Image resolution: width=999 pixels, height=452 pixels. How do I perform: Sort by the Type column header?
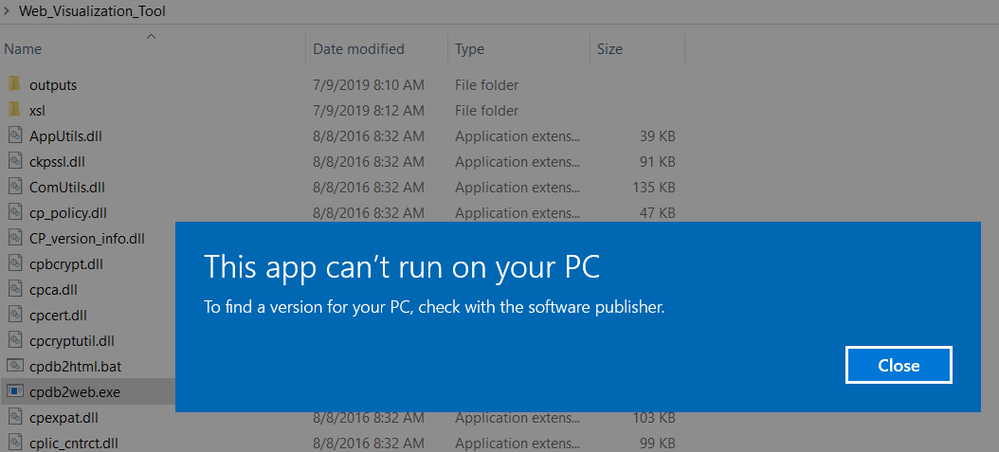[x=469, y=49]
